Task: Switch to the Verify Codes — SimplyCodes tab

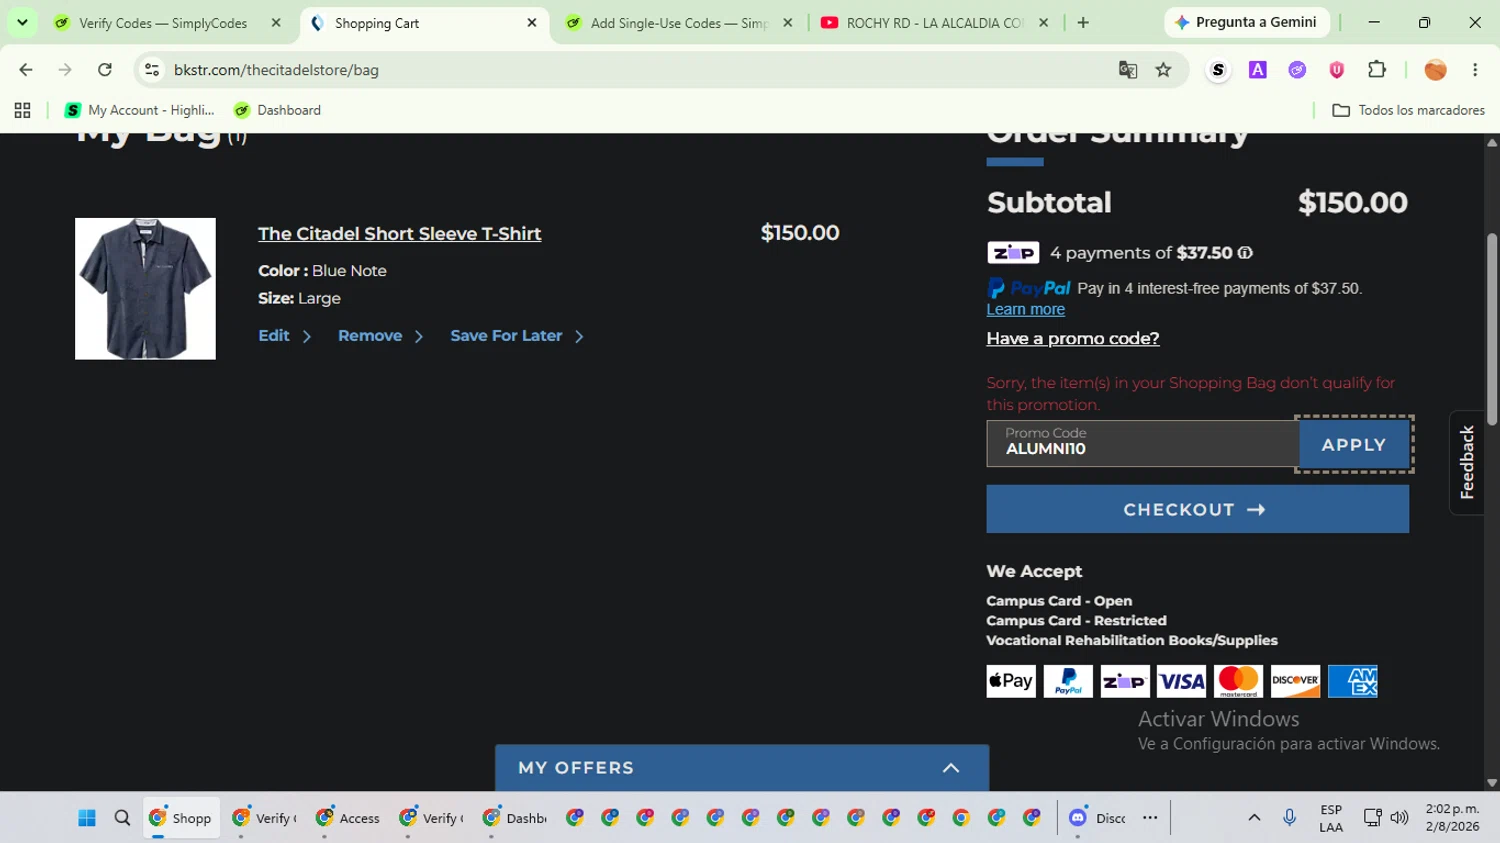Action: (164, 23)
